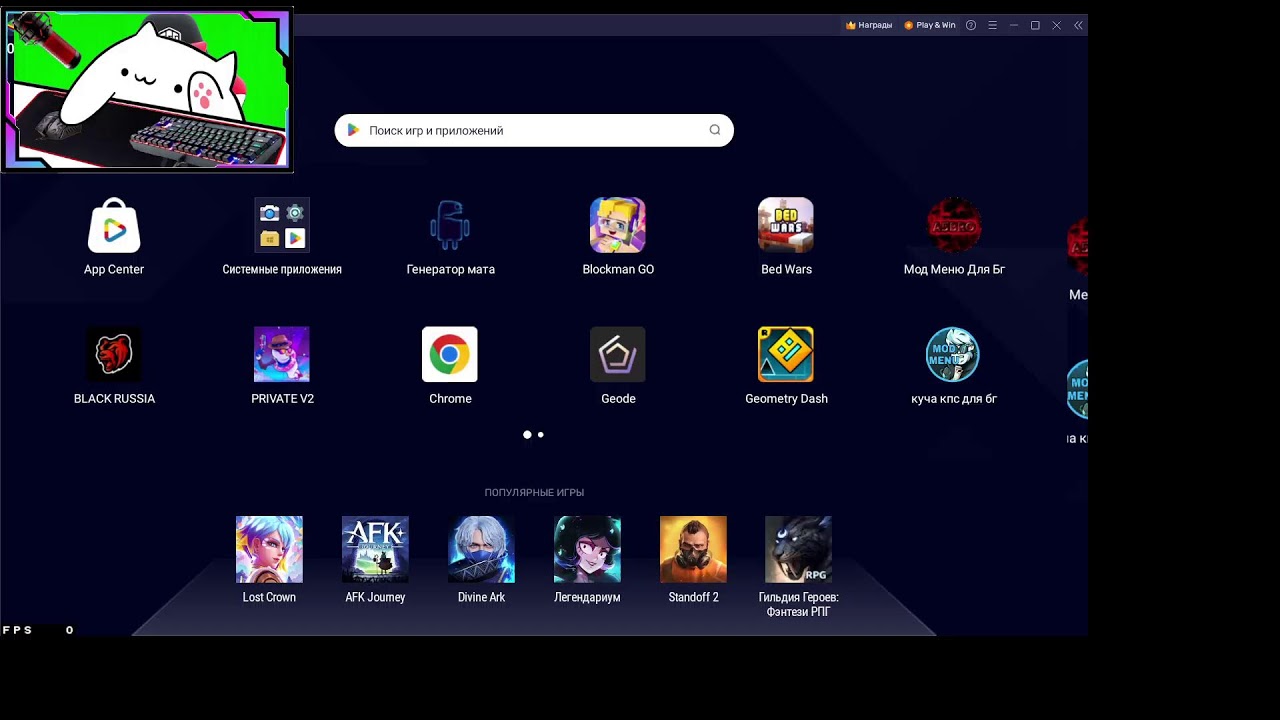Screen dimensions: 1280x720
Task: Open the hamburger menu in title bar
Action: 992,25
